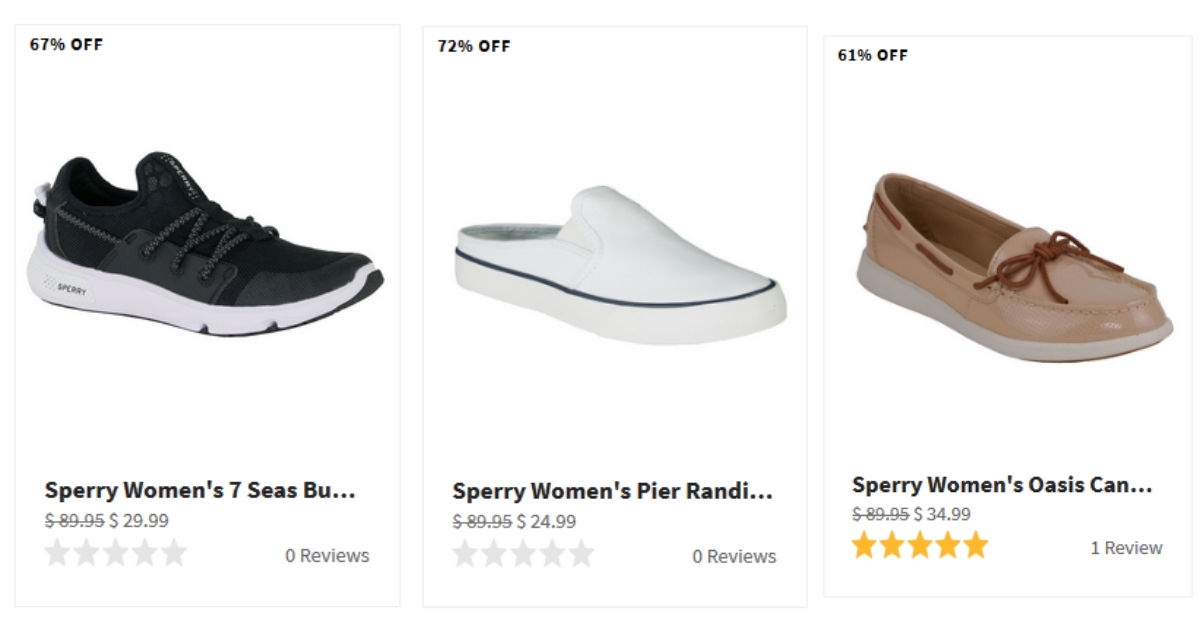Click first empty star under Pier Randi mule
Viewport: 1200px width, 633px height.
(x=465, y=554)
